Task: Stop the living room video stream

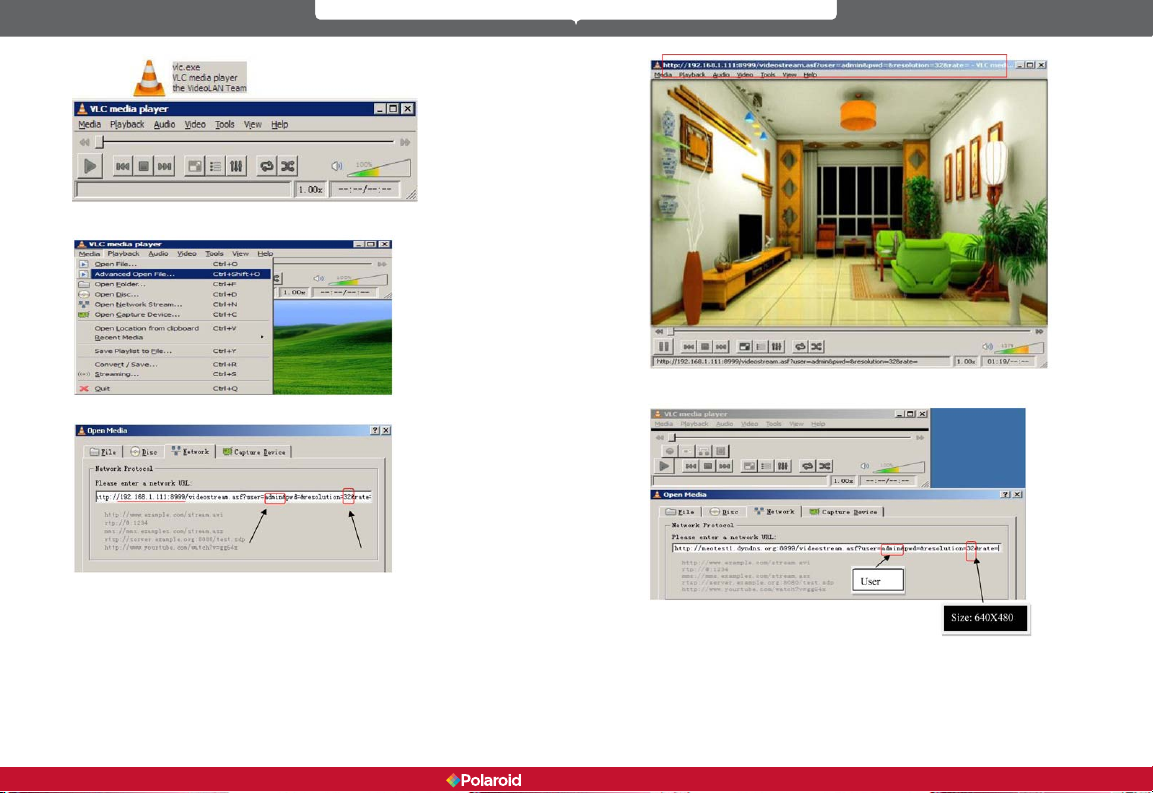Action: pyautogui.click(x=705, y=346)
